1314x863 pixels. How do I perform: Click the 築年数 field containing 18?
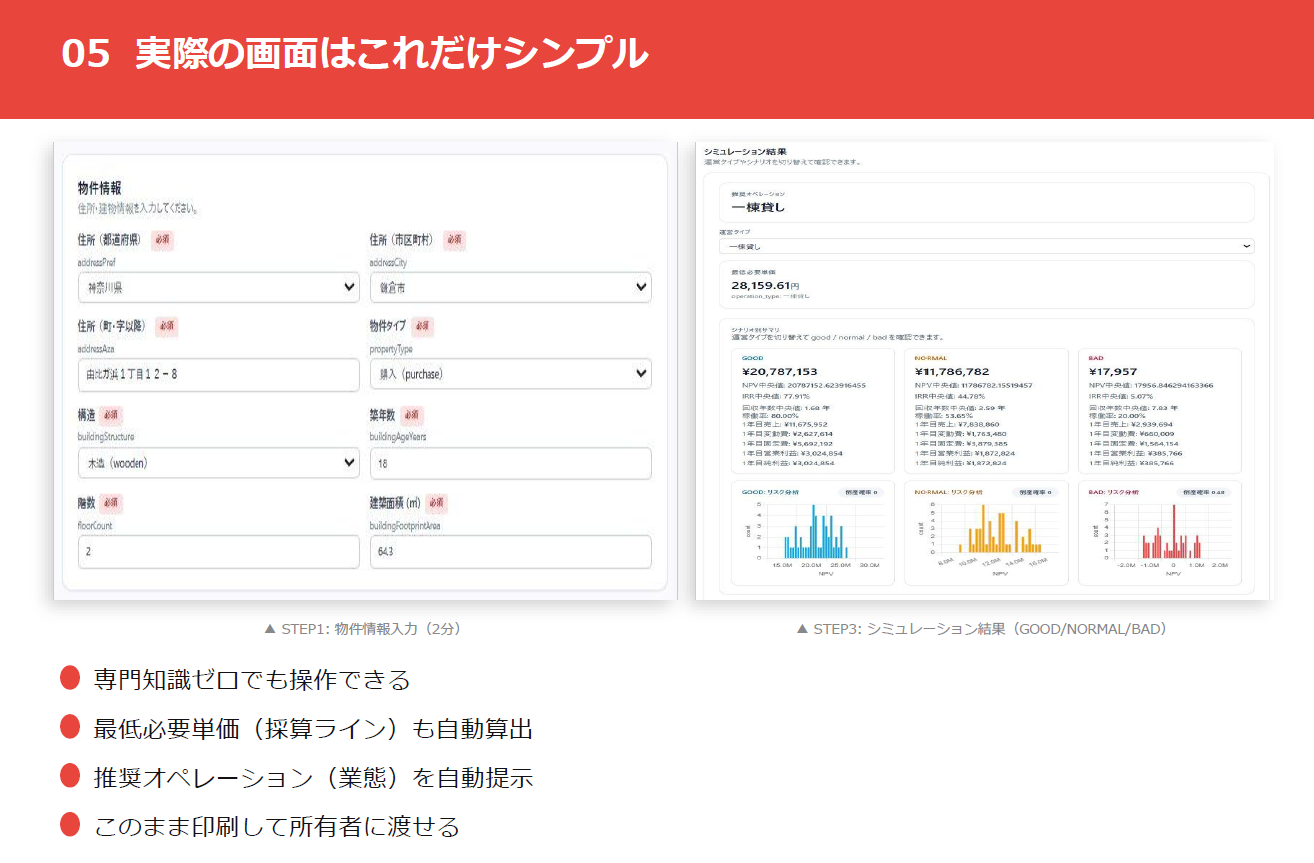pyautogui.click(x=510, y=464)
